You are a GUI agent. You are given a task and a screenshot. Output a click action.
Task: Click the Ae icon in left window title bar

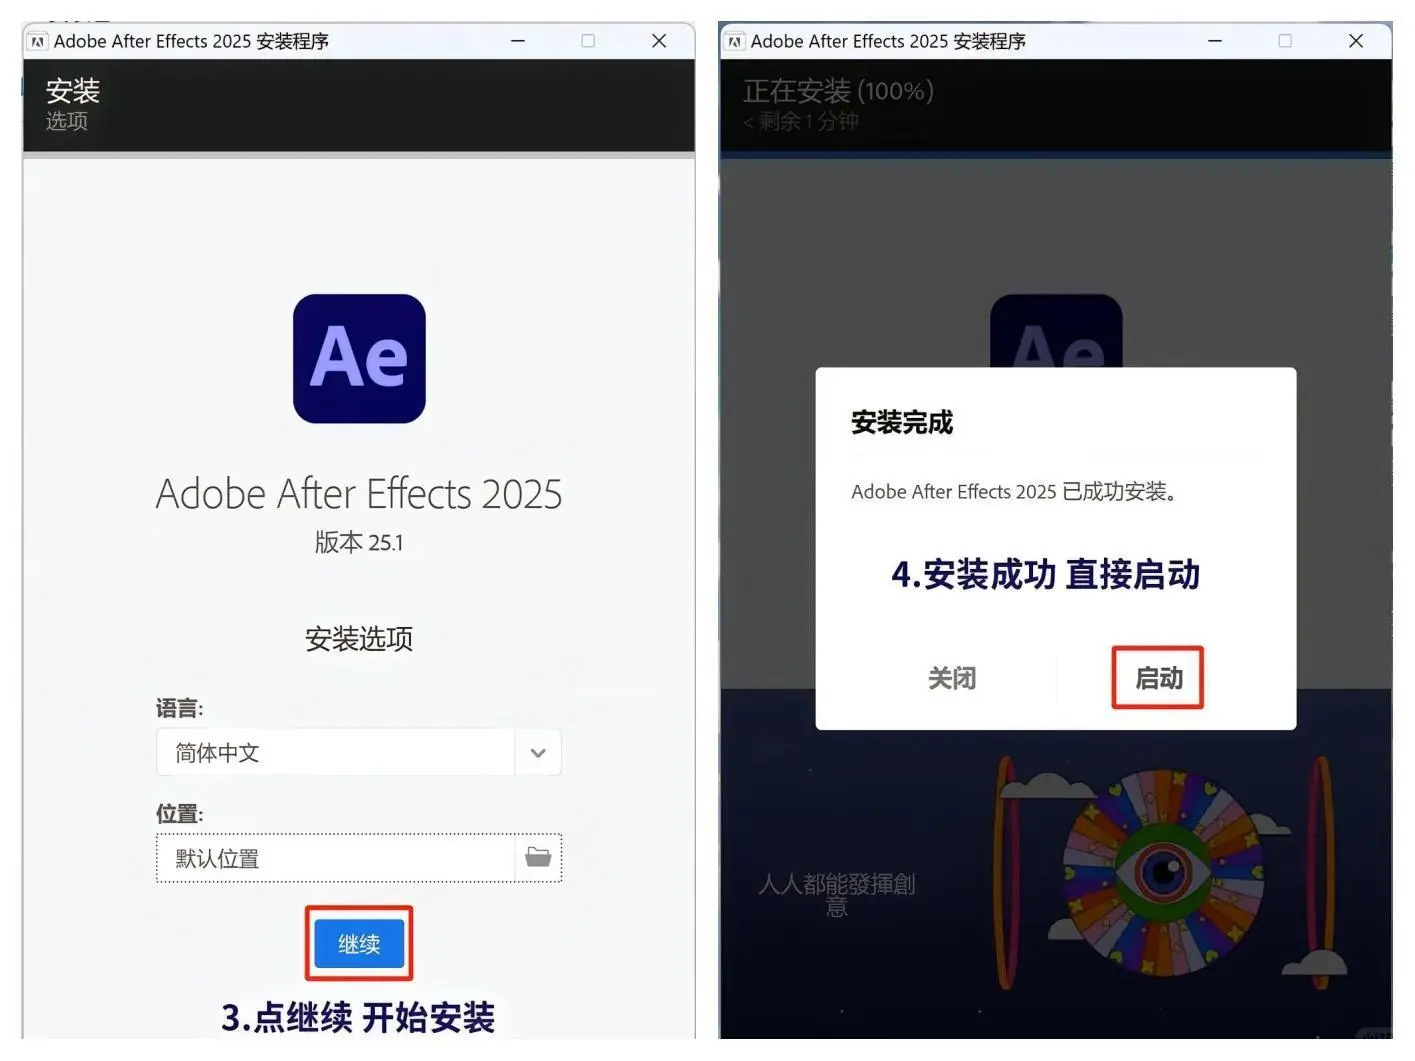[36, 40]
